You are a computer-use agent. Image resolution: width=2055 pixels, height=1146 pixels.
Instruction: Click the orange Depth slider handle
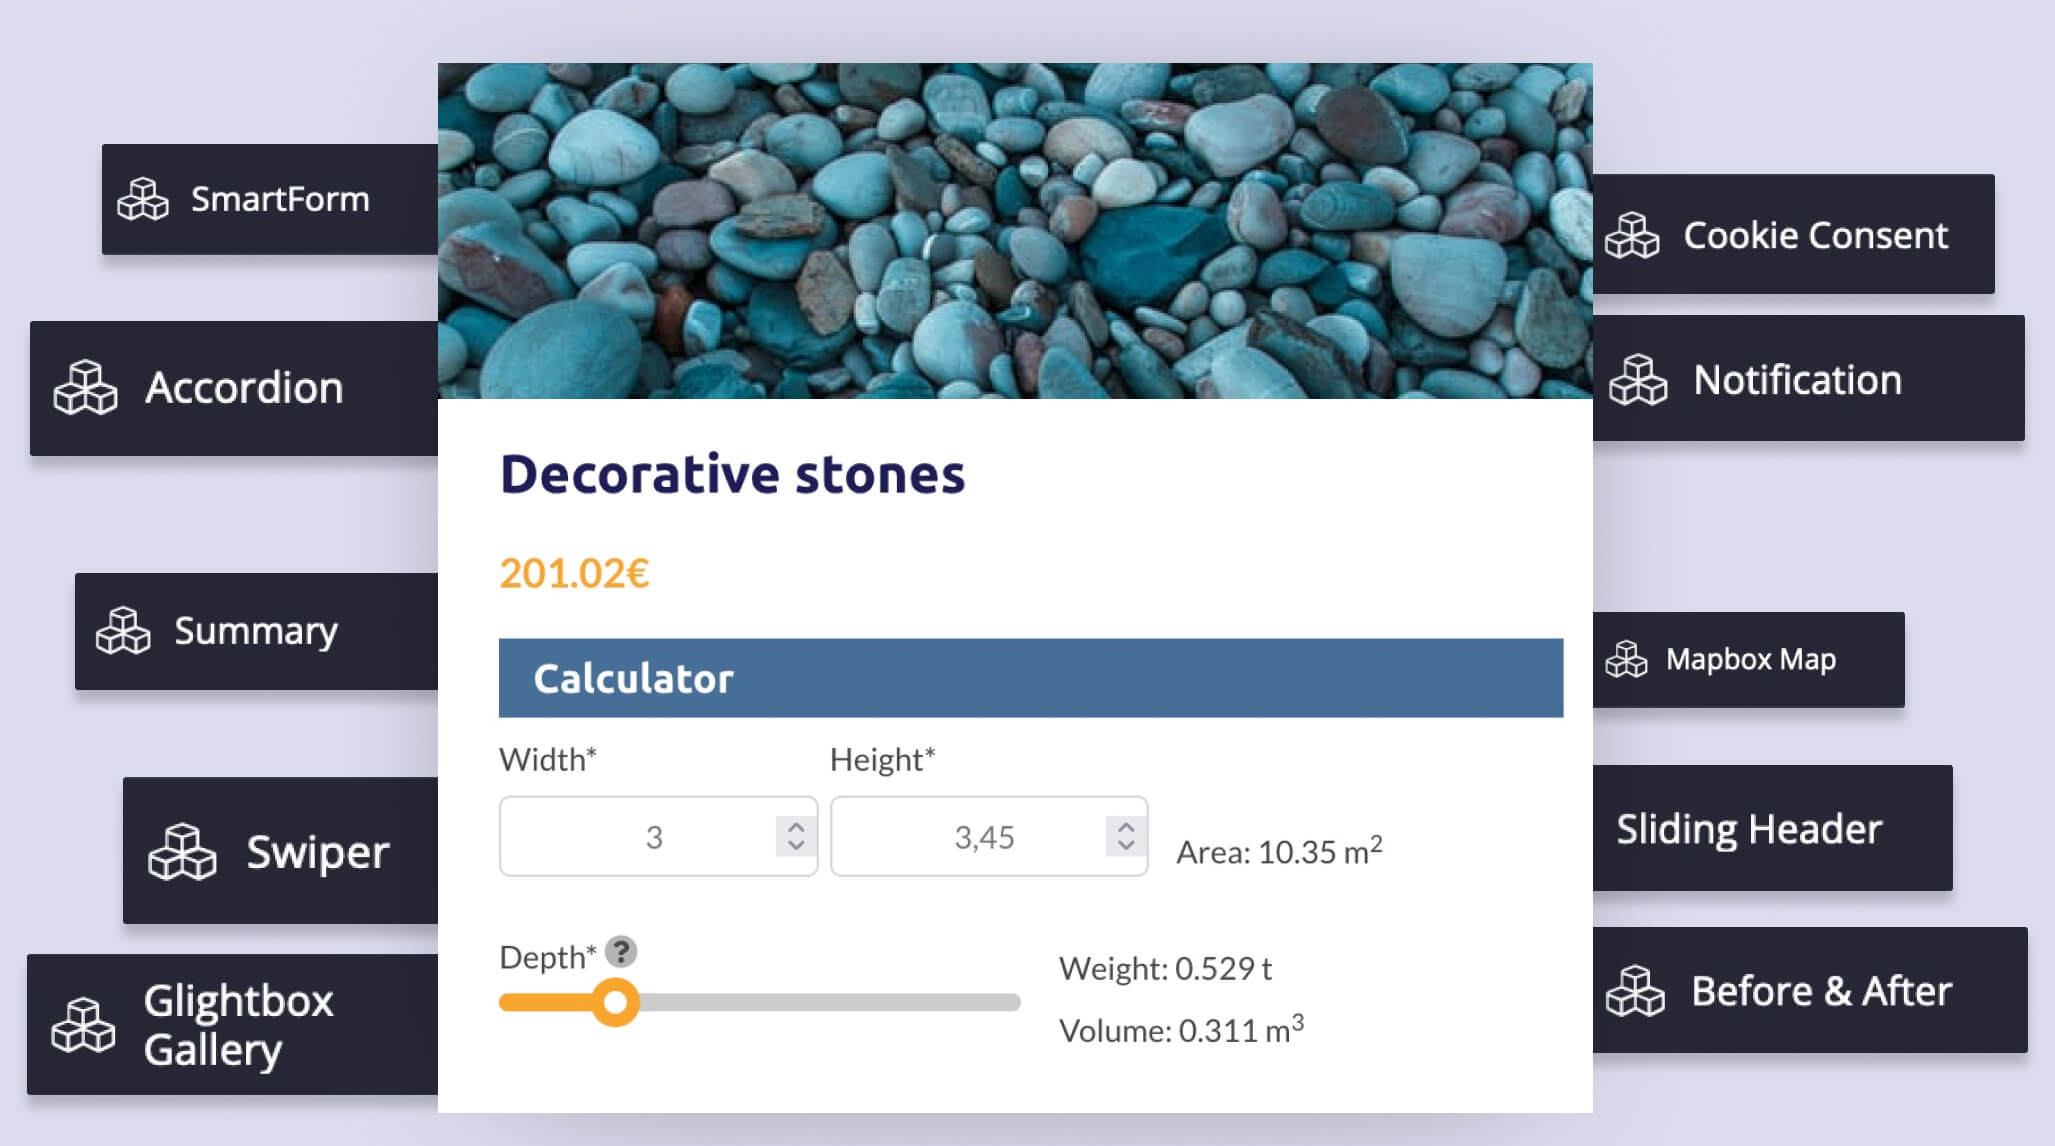(x=615, y=1002)
